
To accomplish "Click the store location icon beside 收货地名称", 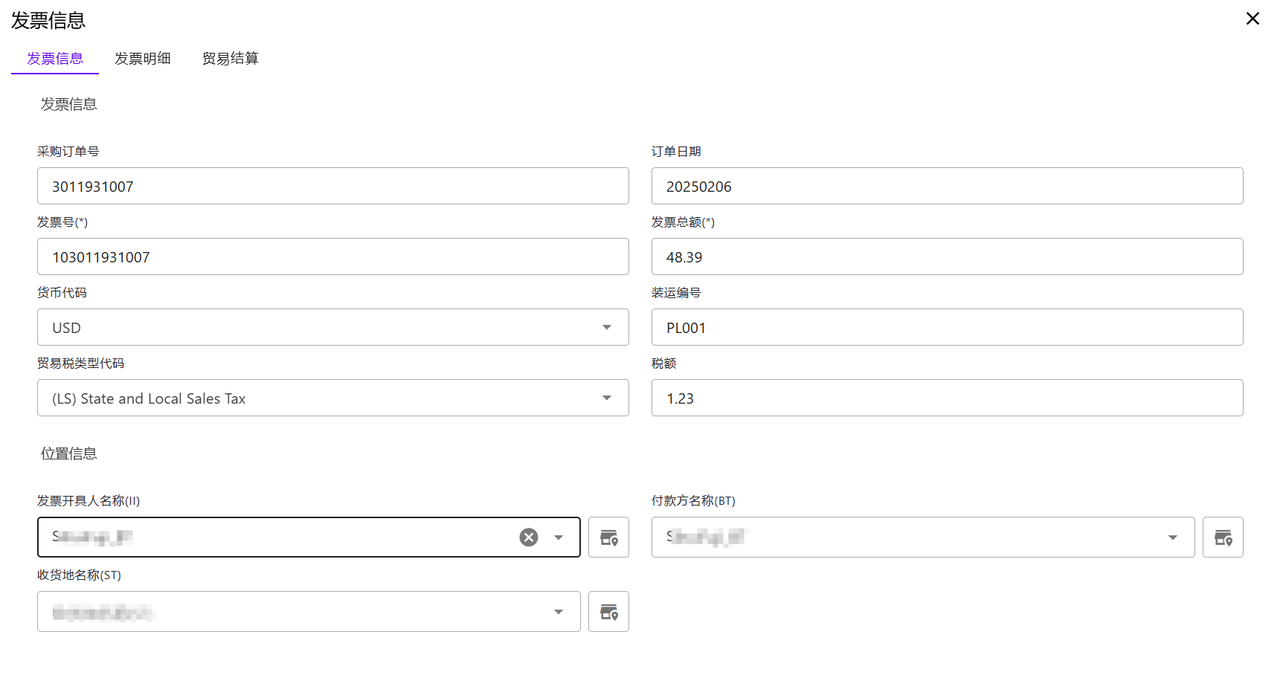I will point(608,611).
